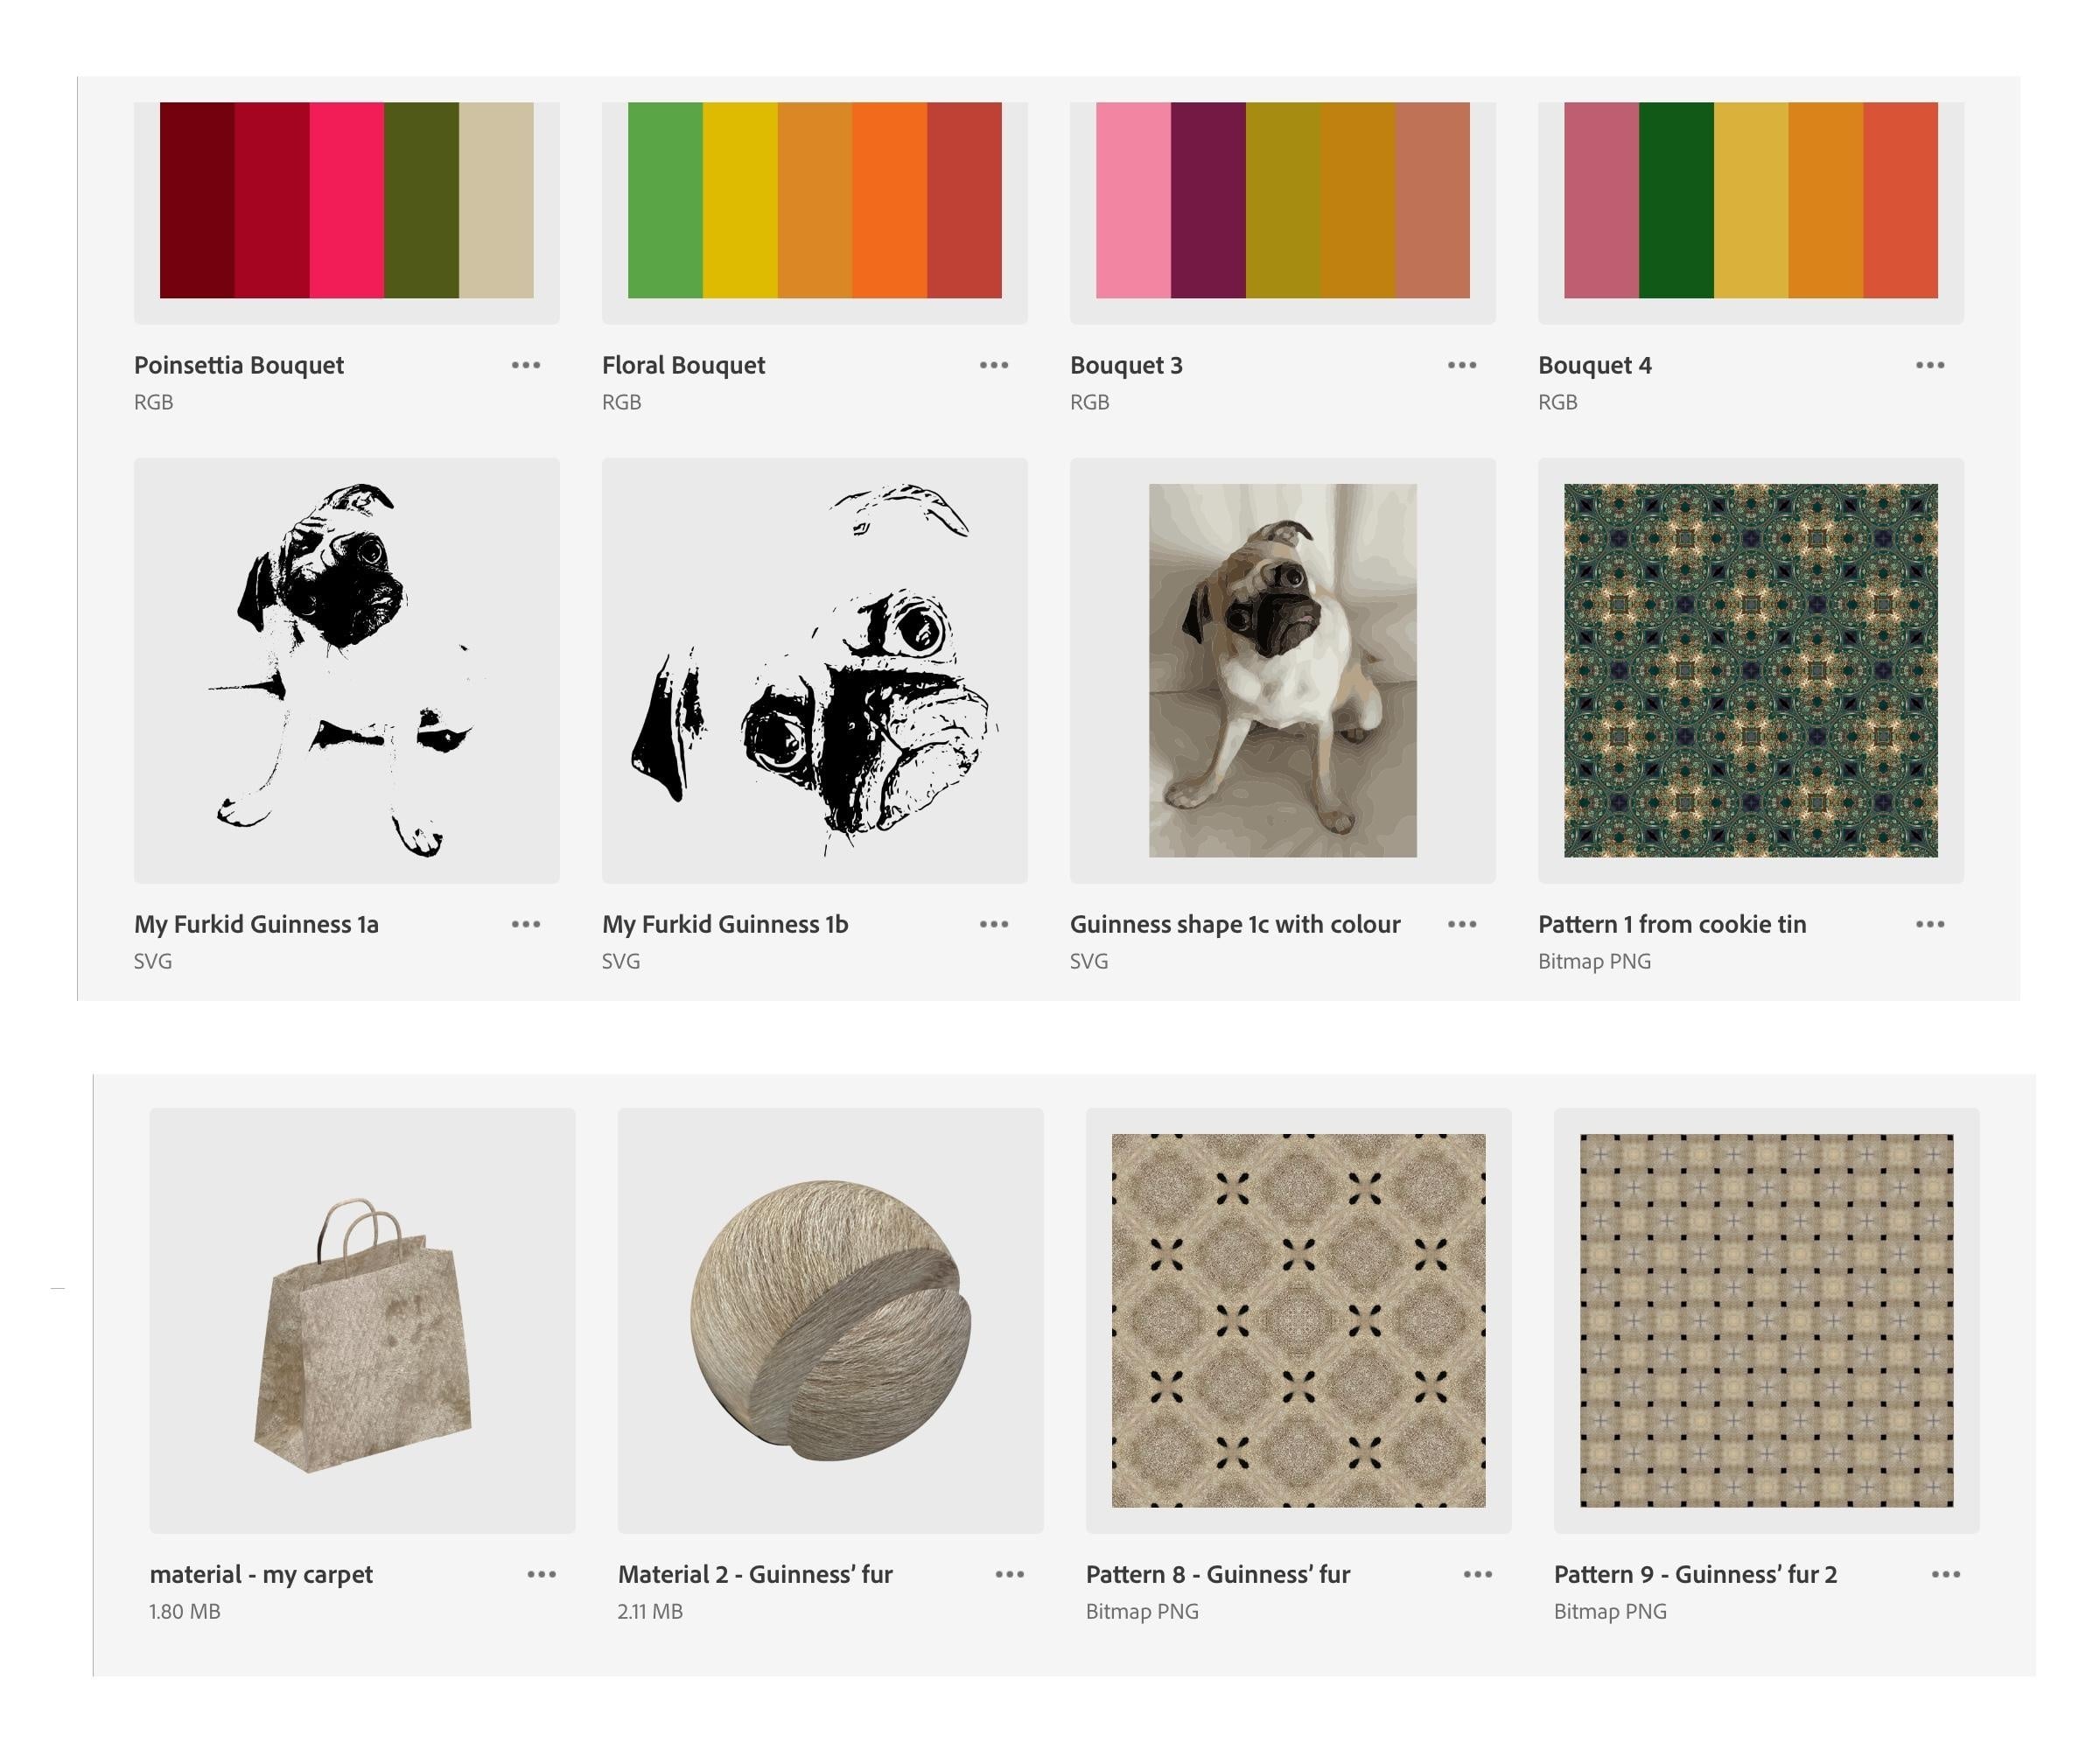Click the Floral Bouquet title
The width and height of the screenshot is (2100, 1750).
[683, 366]
